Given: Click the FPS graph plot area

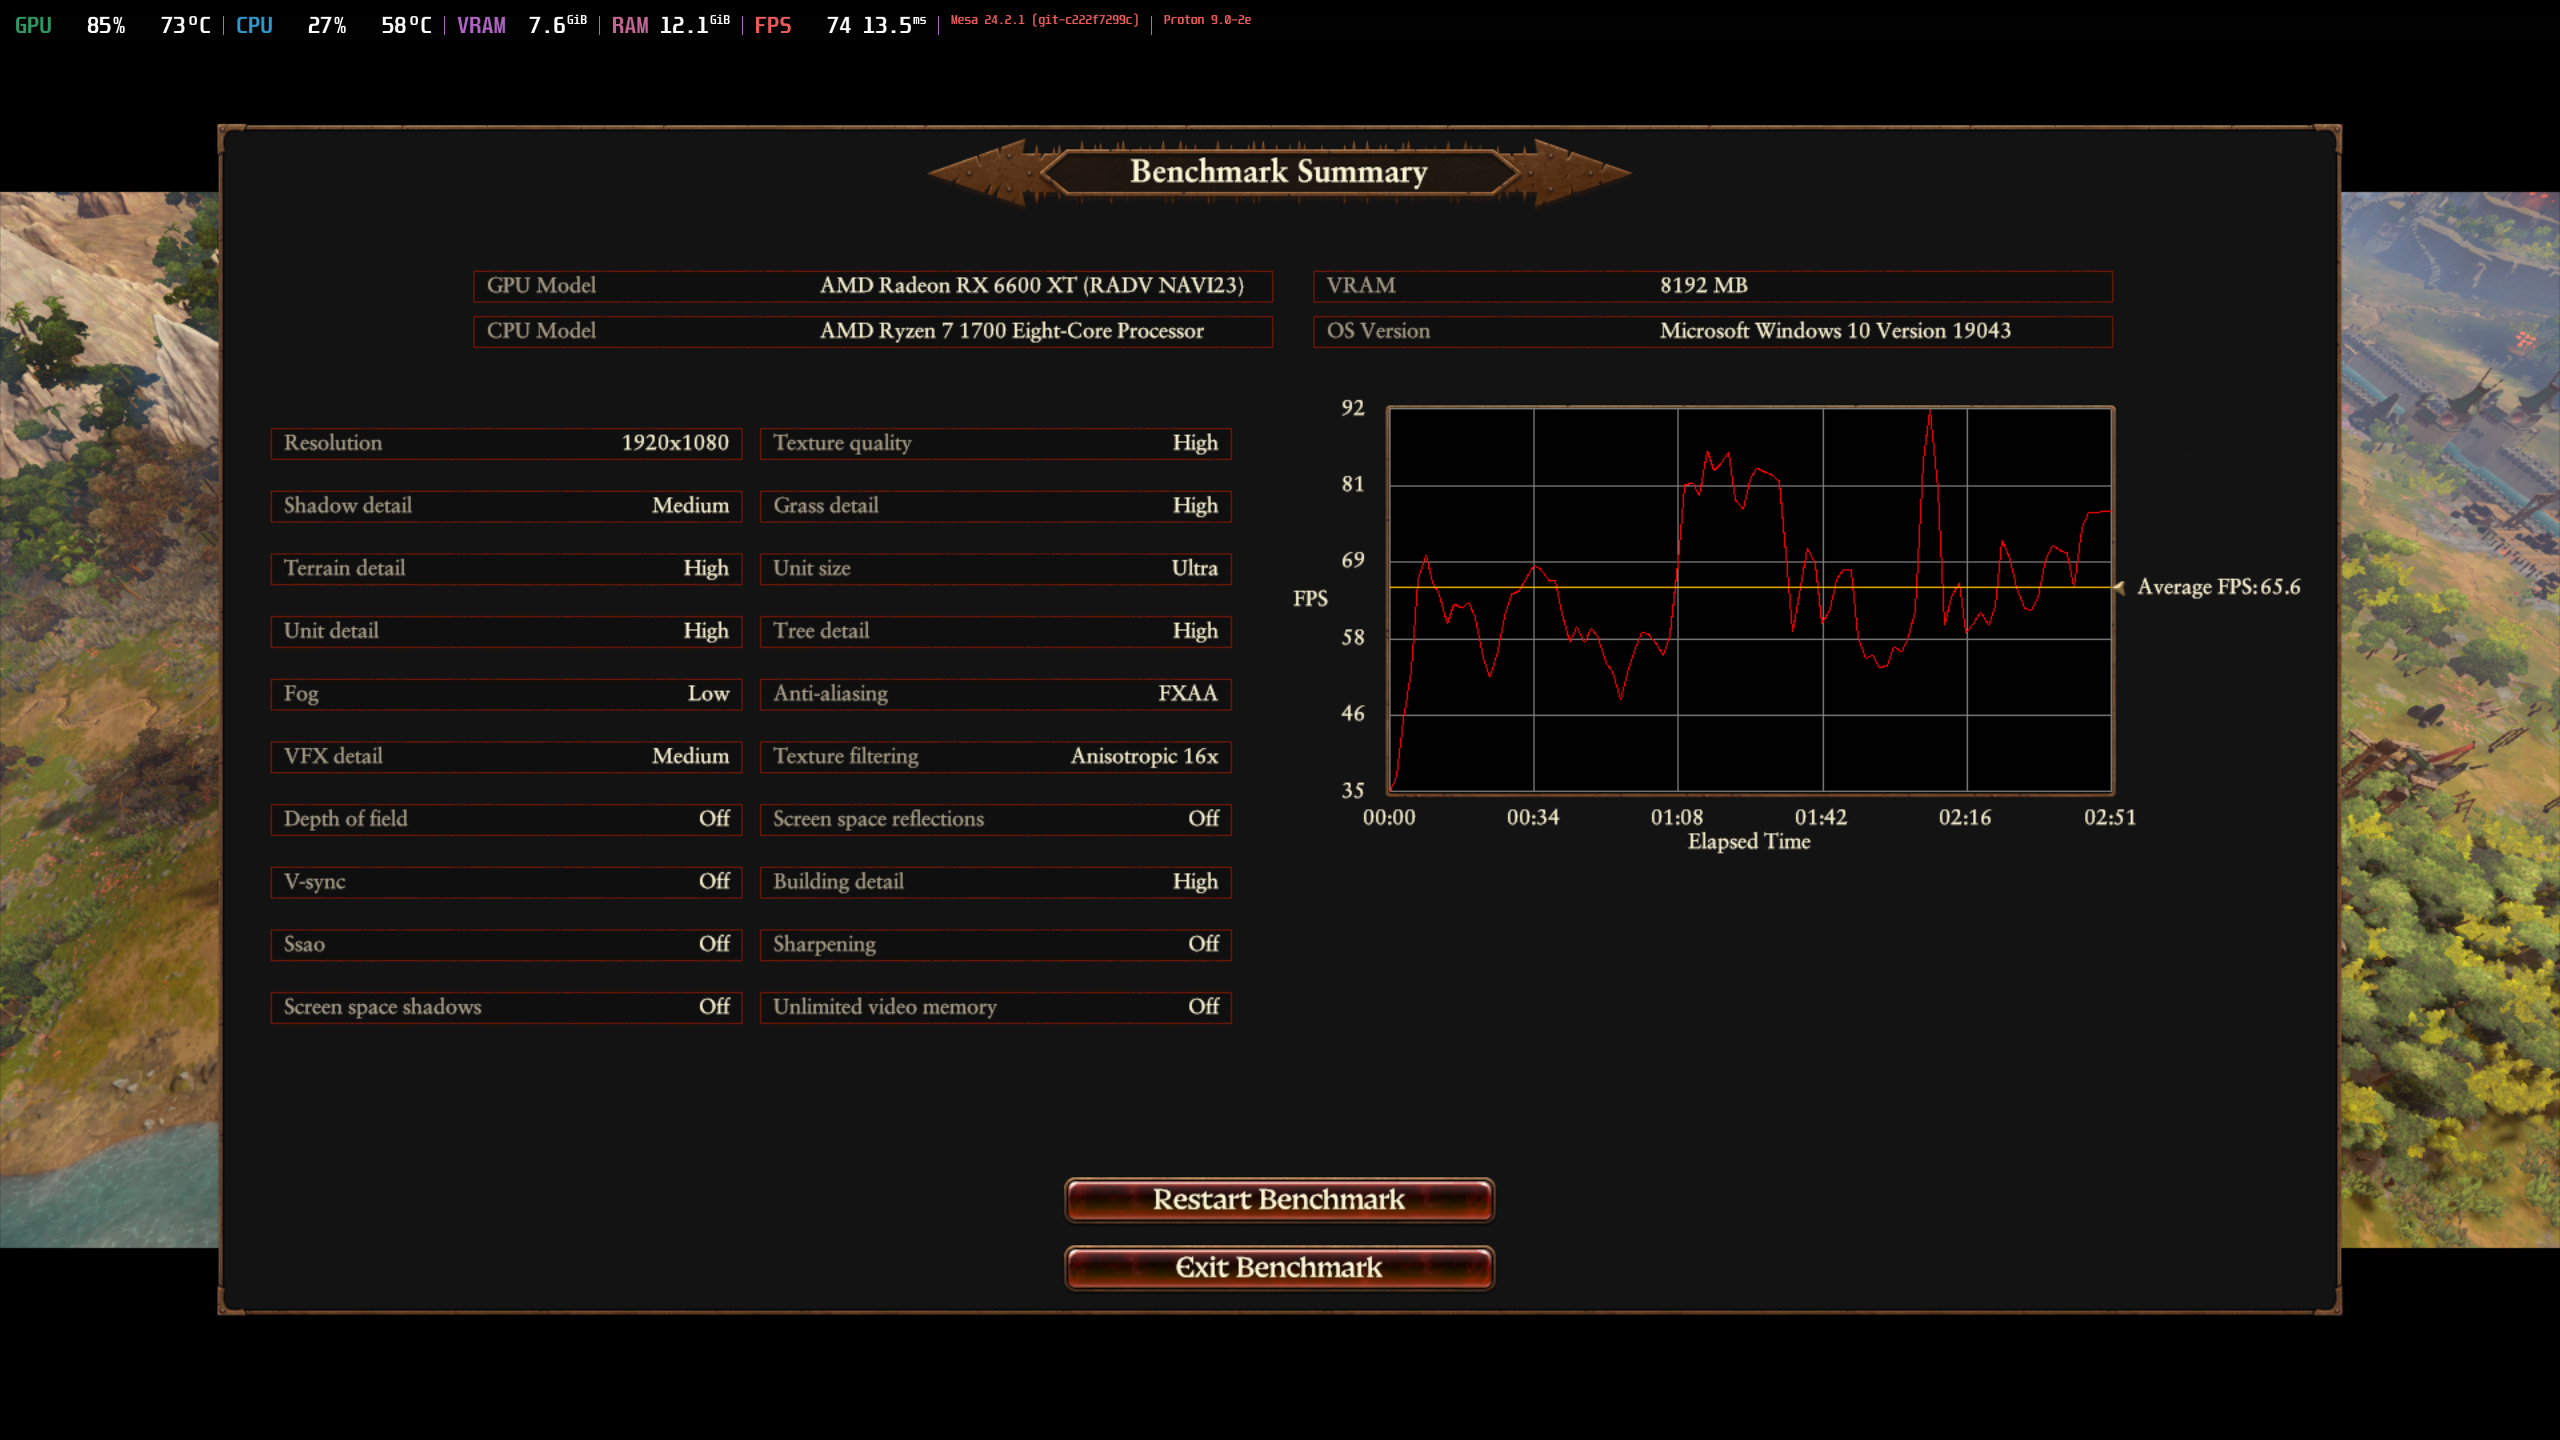Looking at the screenshot, I should (1750, 599).
